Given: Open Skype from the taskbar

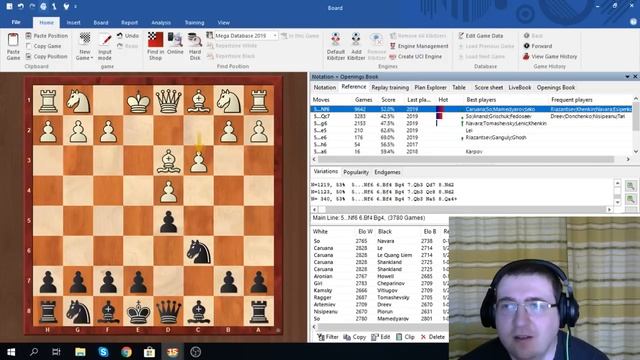Looking at the screenshot, I should click(x=103, y=351).
